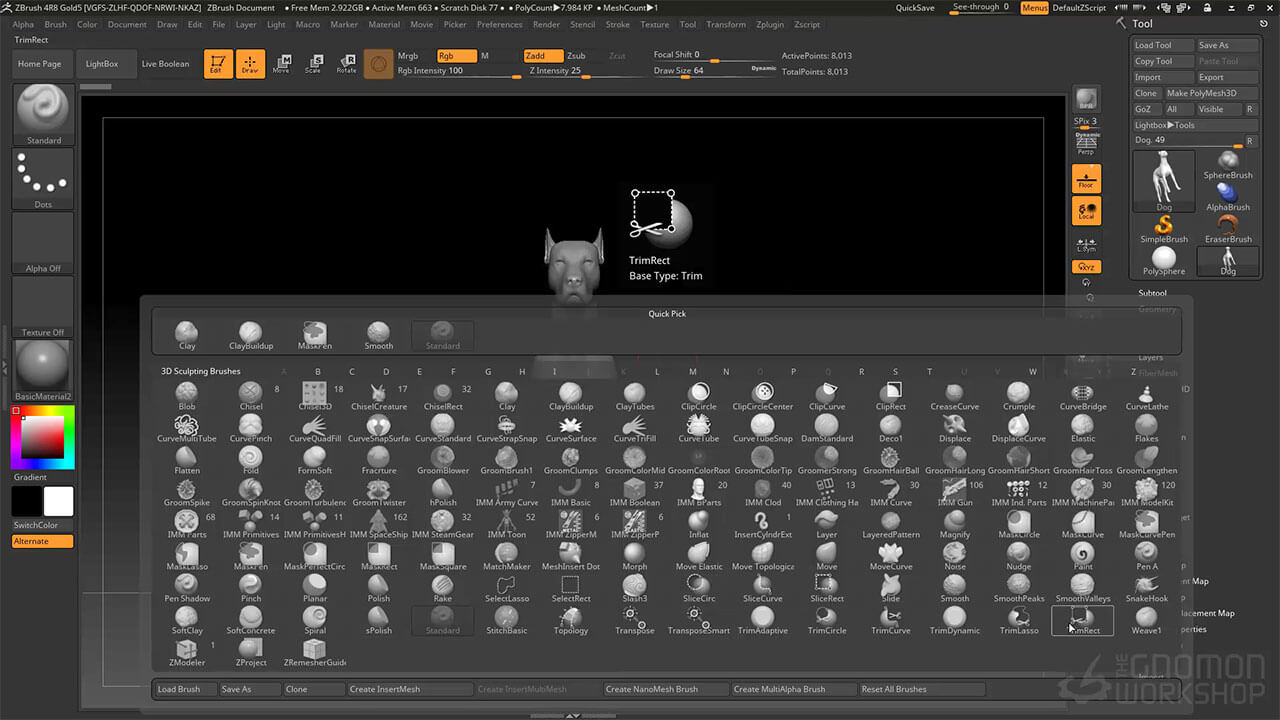Activate the Draw mode button

[249, 65]
